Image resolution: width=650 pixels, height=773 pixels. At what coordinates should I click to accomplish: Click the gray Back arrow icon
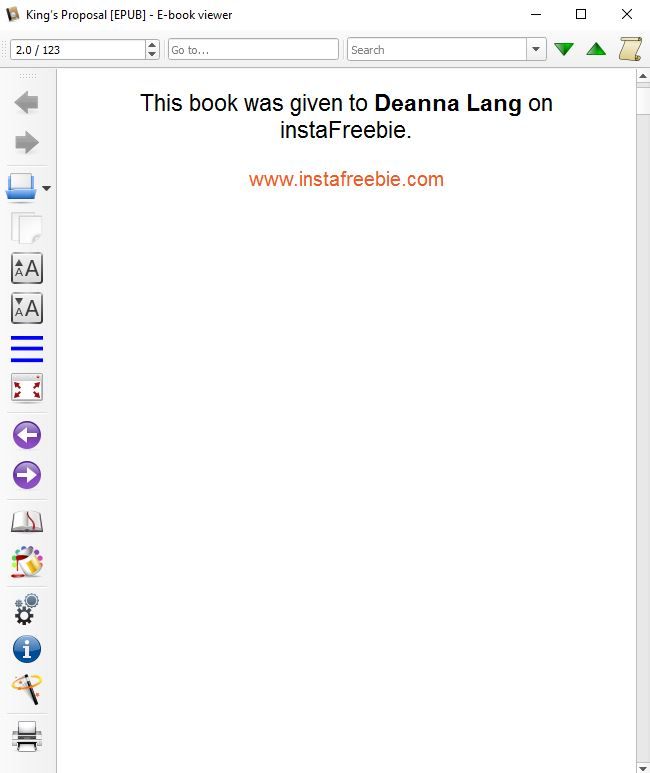pyautogui.click(x=27, y=103)
